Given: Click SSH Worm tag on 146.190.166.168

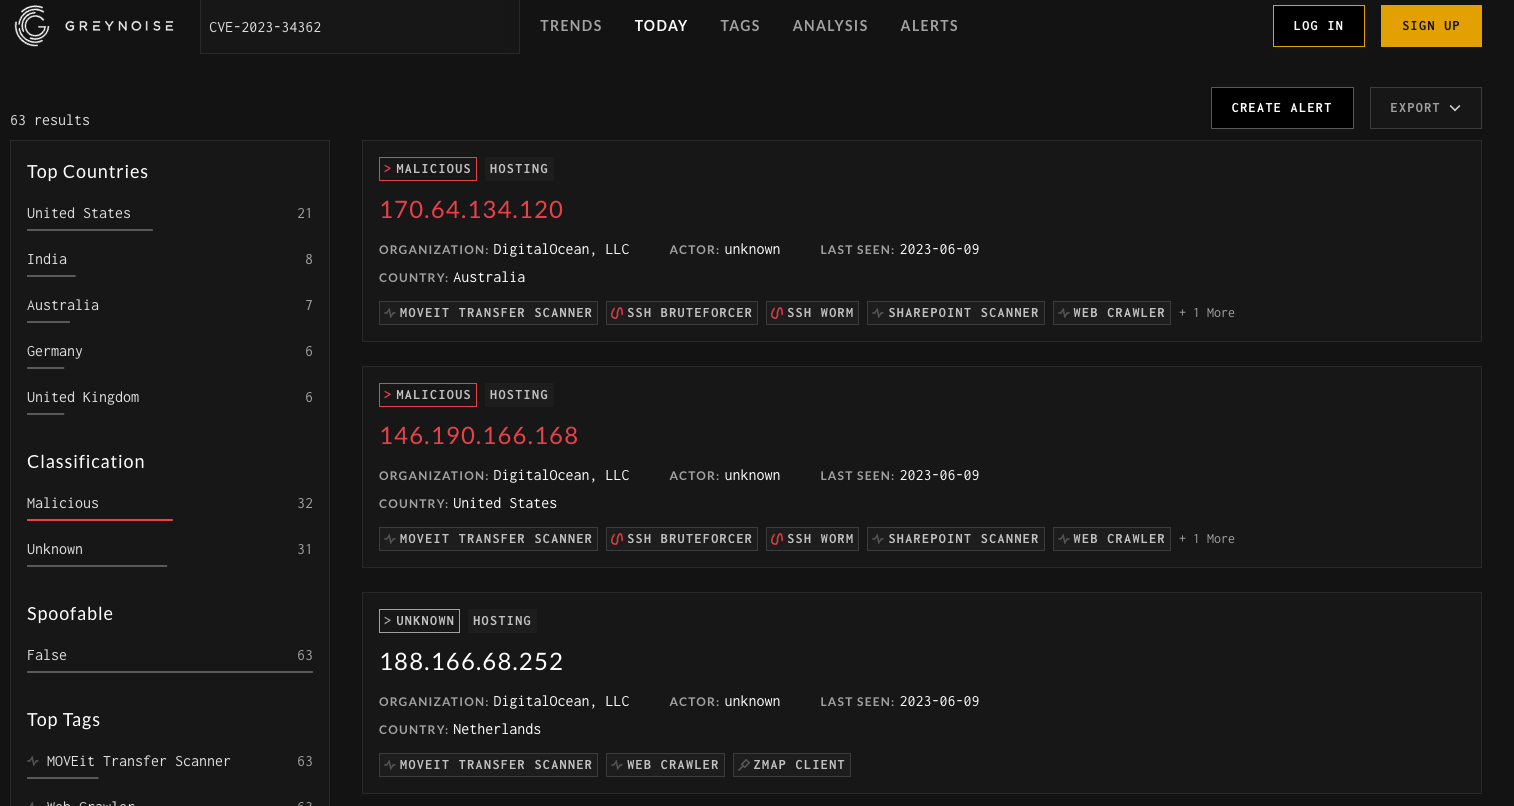Looking at the screenshot, I should (x=812, y=539).
